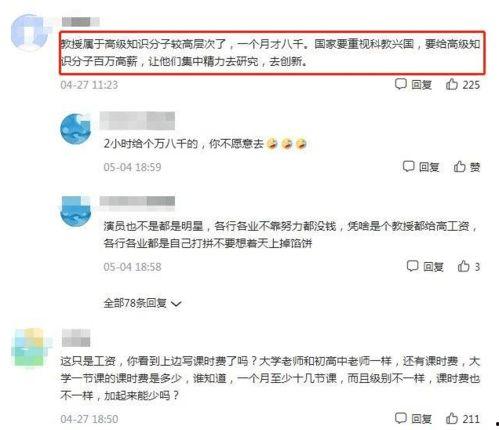Expand all 78 replies (全部78条回复)
This screenshot has height=430, width=499.
[x=142, y=303]
